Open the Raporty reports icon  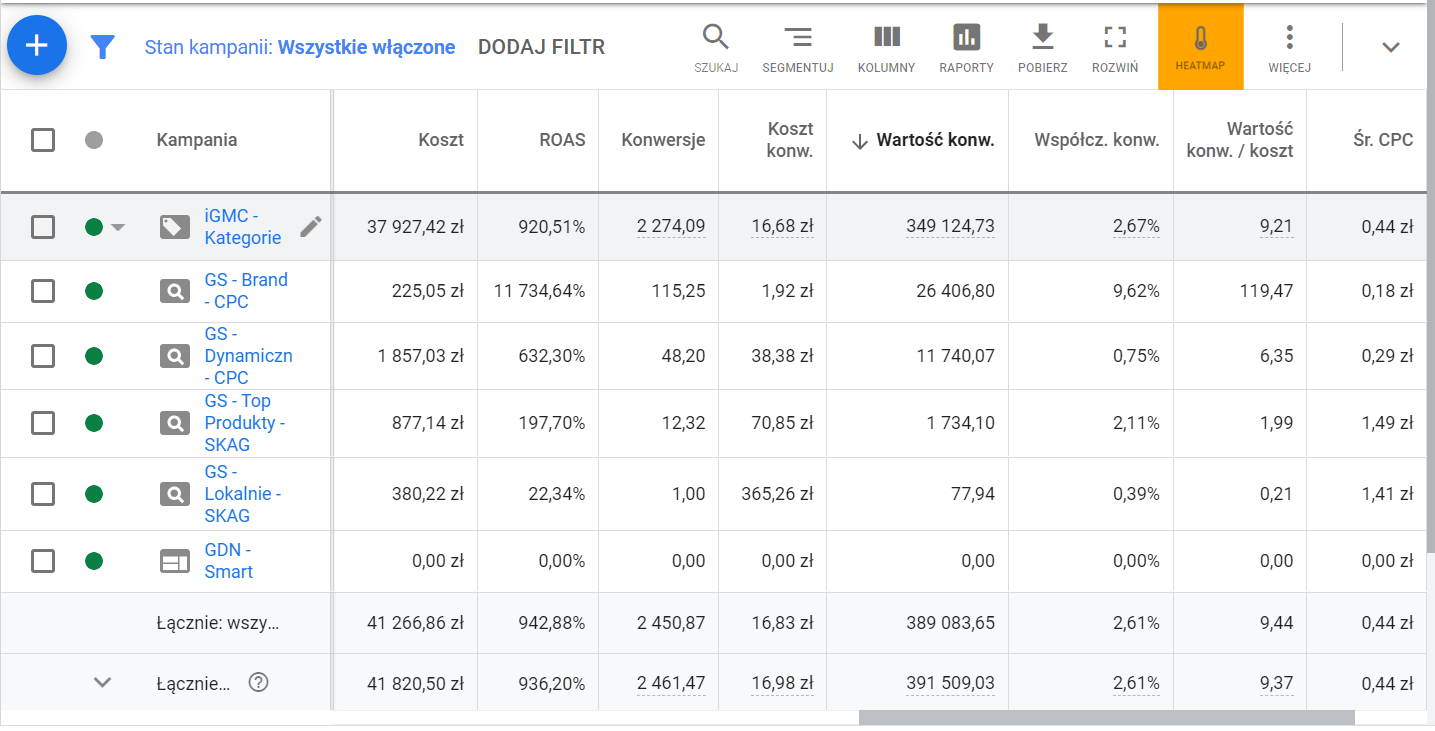pos(966,47)
